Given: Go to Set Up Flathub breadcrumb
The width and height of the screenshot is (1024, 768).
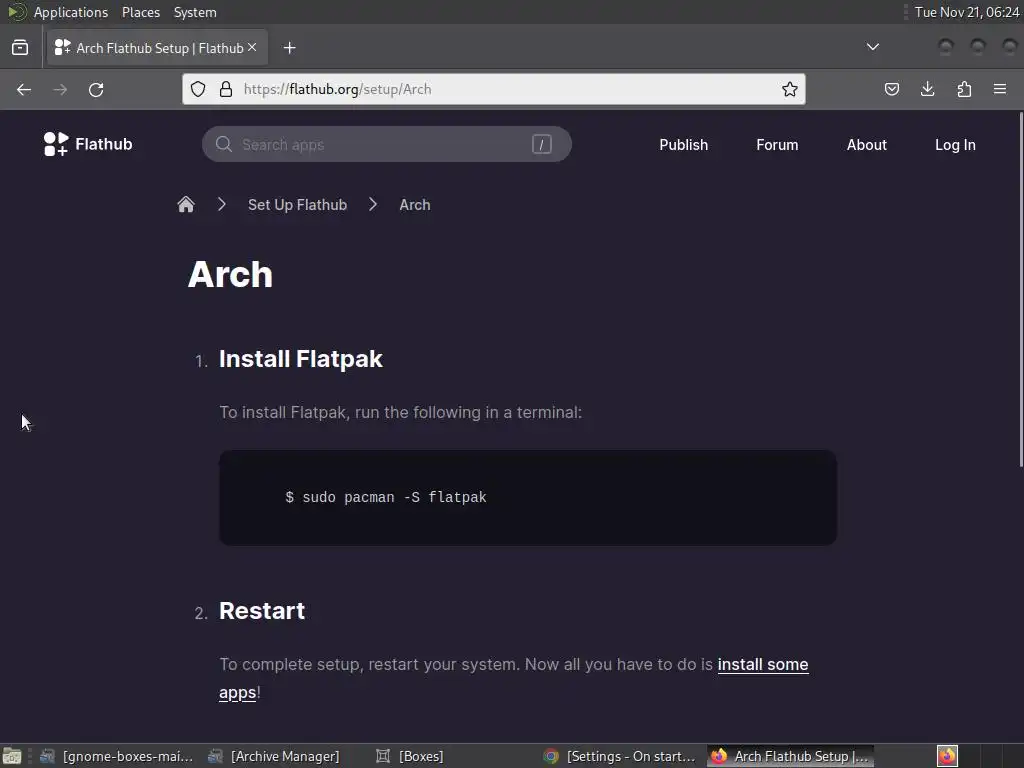Looking at the screenshot, I should (297, 205).
